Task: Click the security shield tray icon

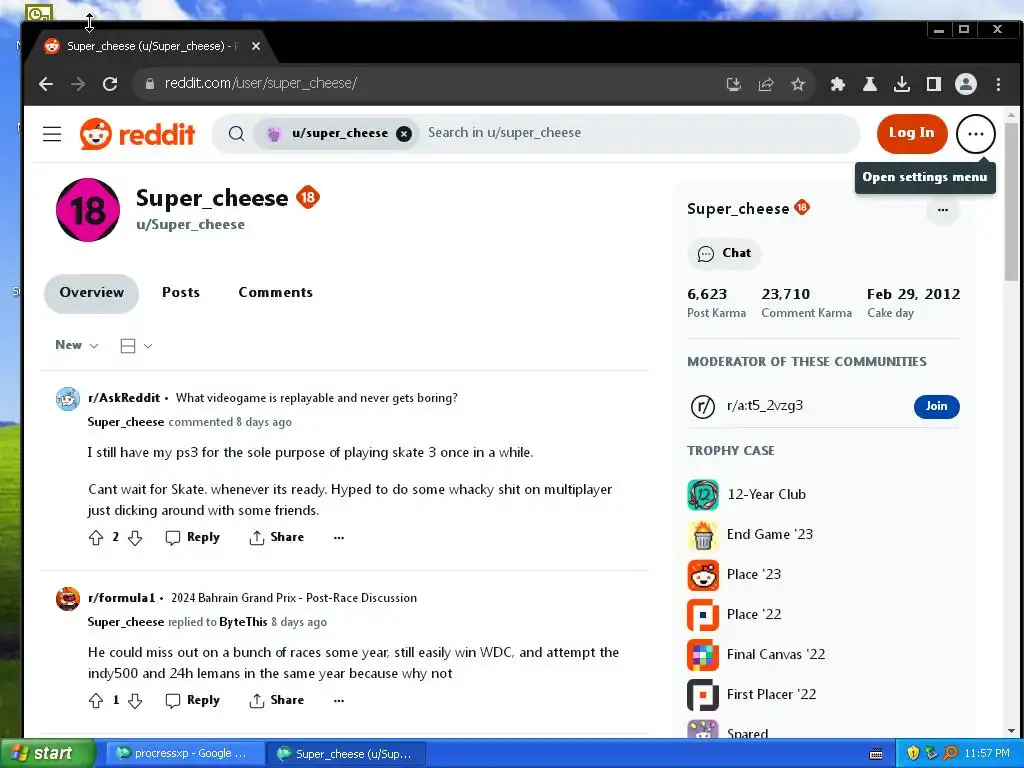Action: (x=912, y=754)
